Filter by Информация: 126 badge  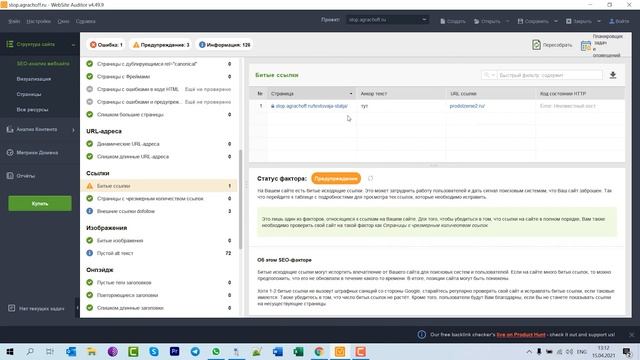click(224, 45)
